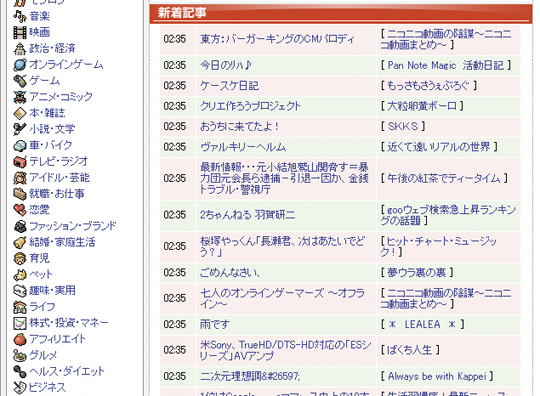Click the book icon beside 本・雑誌
This screenshot has height=396, width=540.
[20, 113]
